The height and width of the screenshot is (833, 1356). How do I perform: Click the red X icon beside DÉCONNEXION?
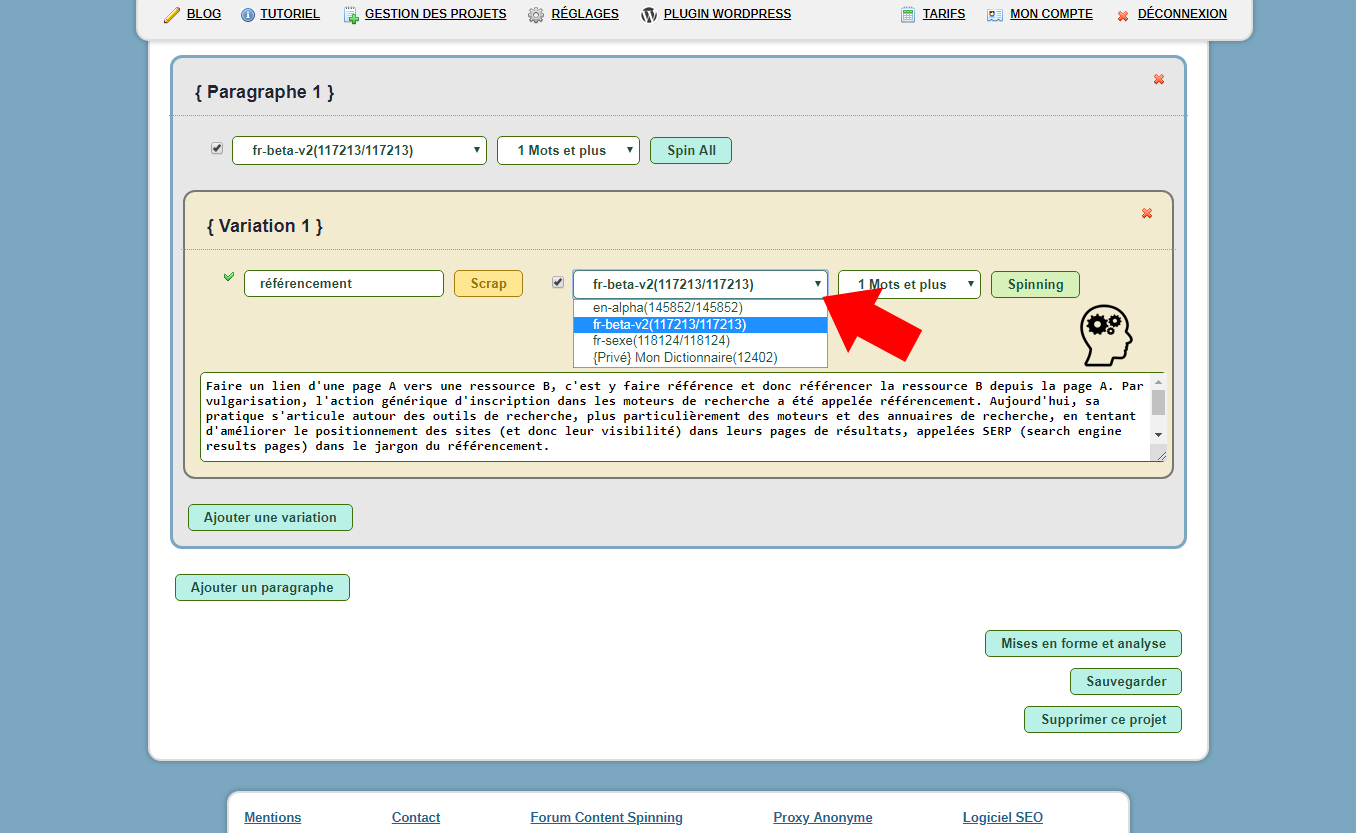pyautogui.click(x=1123, y=16)
